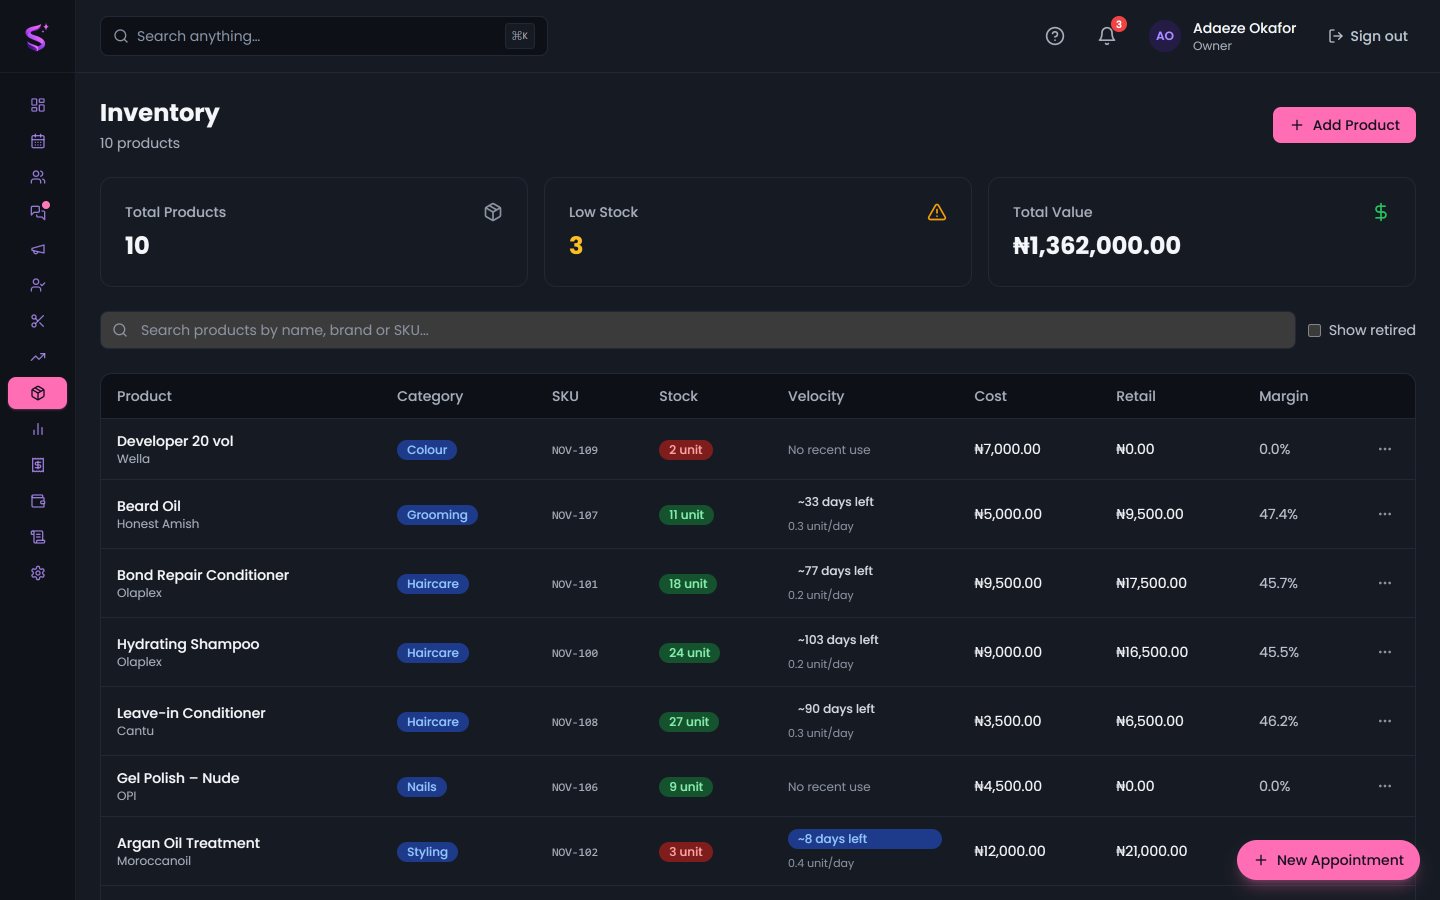This screenshot has width=1440, height=900.
Task: Sign out of the account
Action: pyautogui.click(x=1367, y=36)
